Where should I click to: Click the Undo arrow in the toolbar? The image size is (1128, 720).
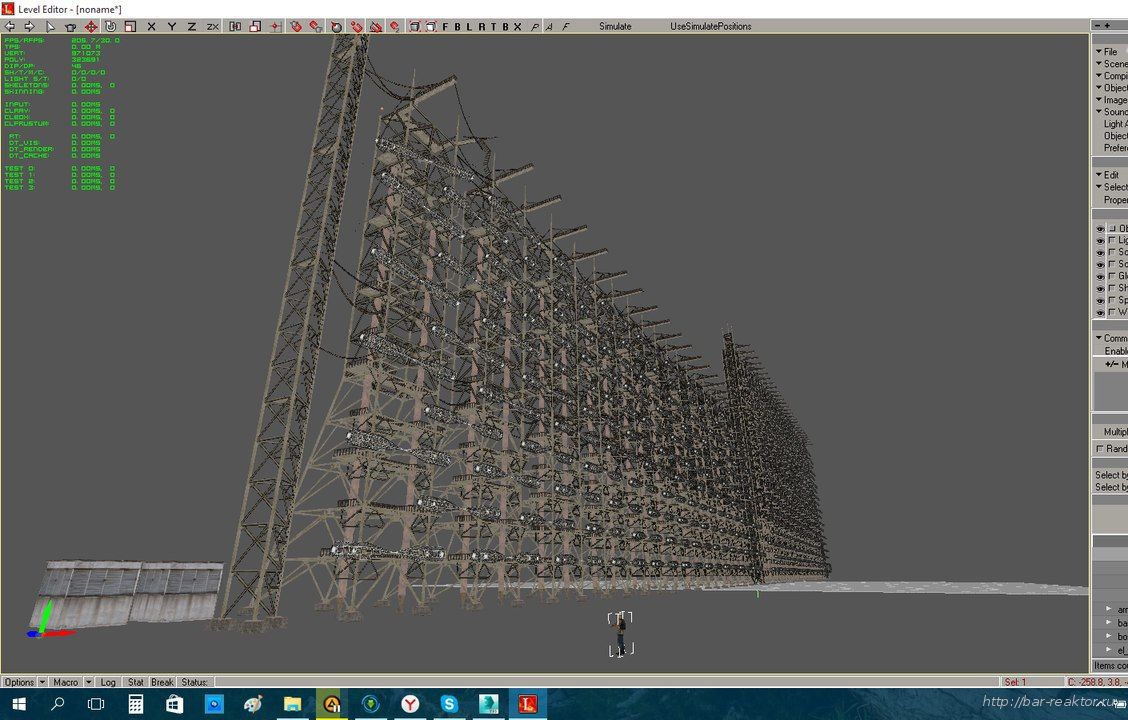click(10, 26)
